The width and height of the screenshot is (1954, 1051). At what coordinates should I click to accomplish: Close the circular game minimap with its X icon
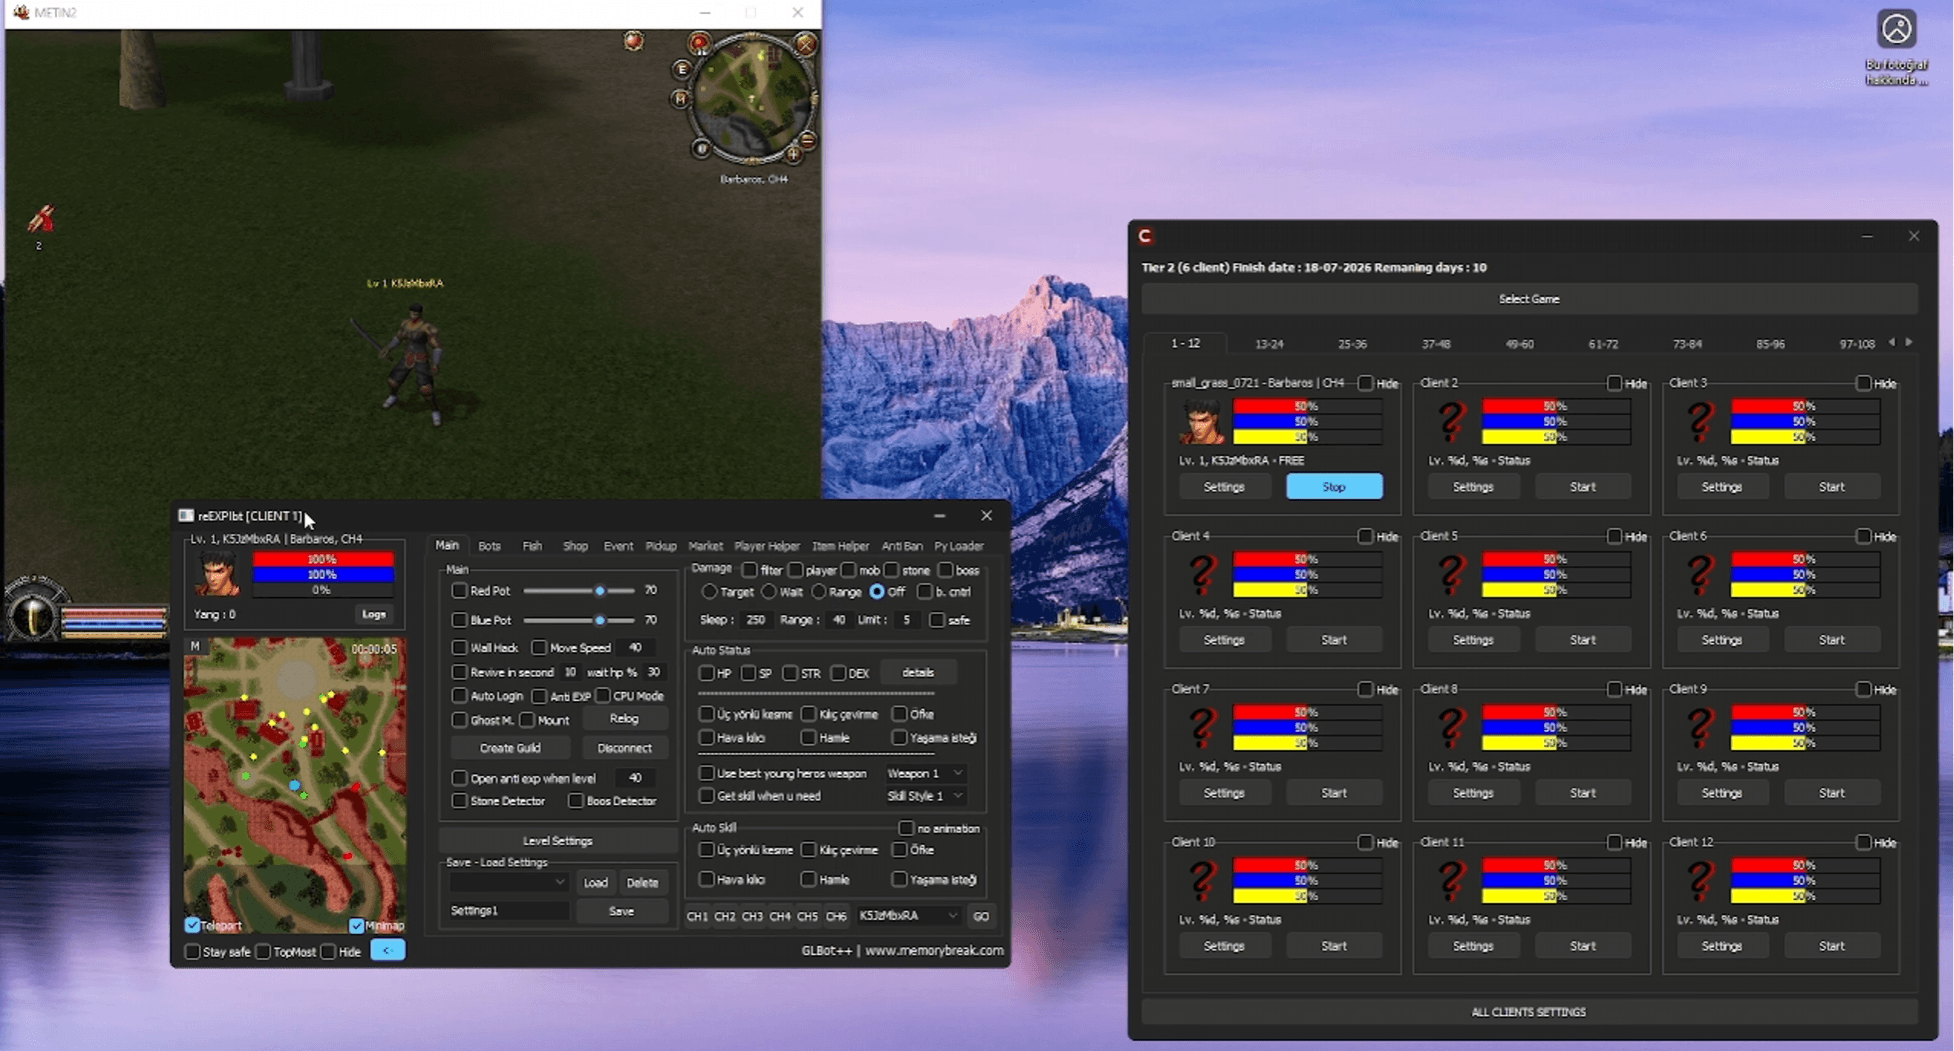805,44
